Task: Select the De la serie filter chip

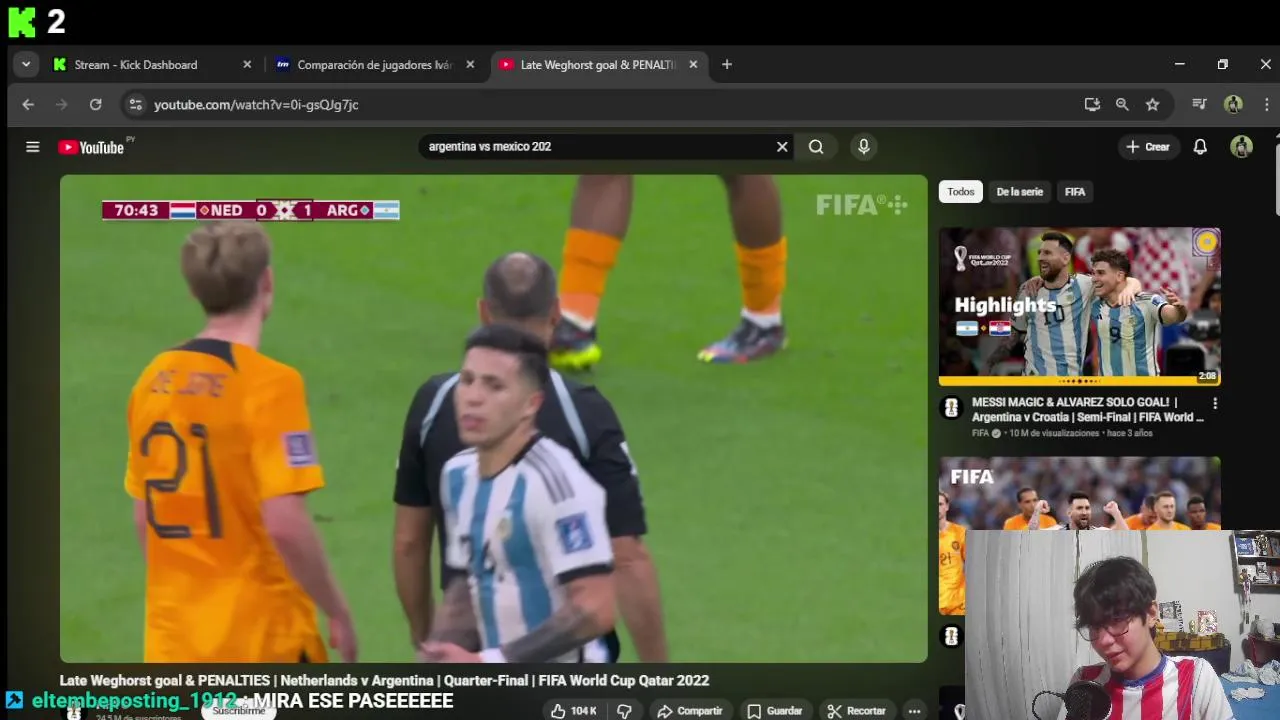Action: coord(1019,191)
